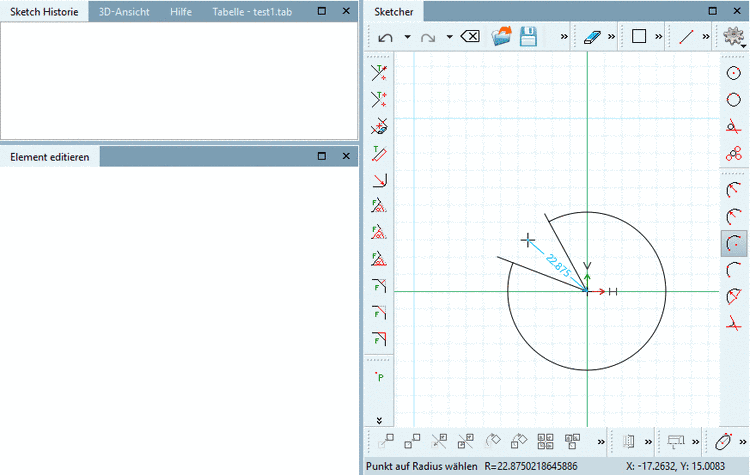Expand transform toolbar overflow chevron

pyautogui.click(x=601, y=442)
